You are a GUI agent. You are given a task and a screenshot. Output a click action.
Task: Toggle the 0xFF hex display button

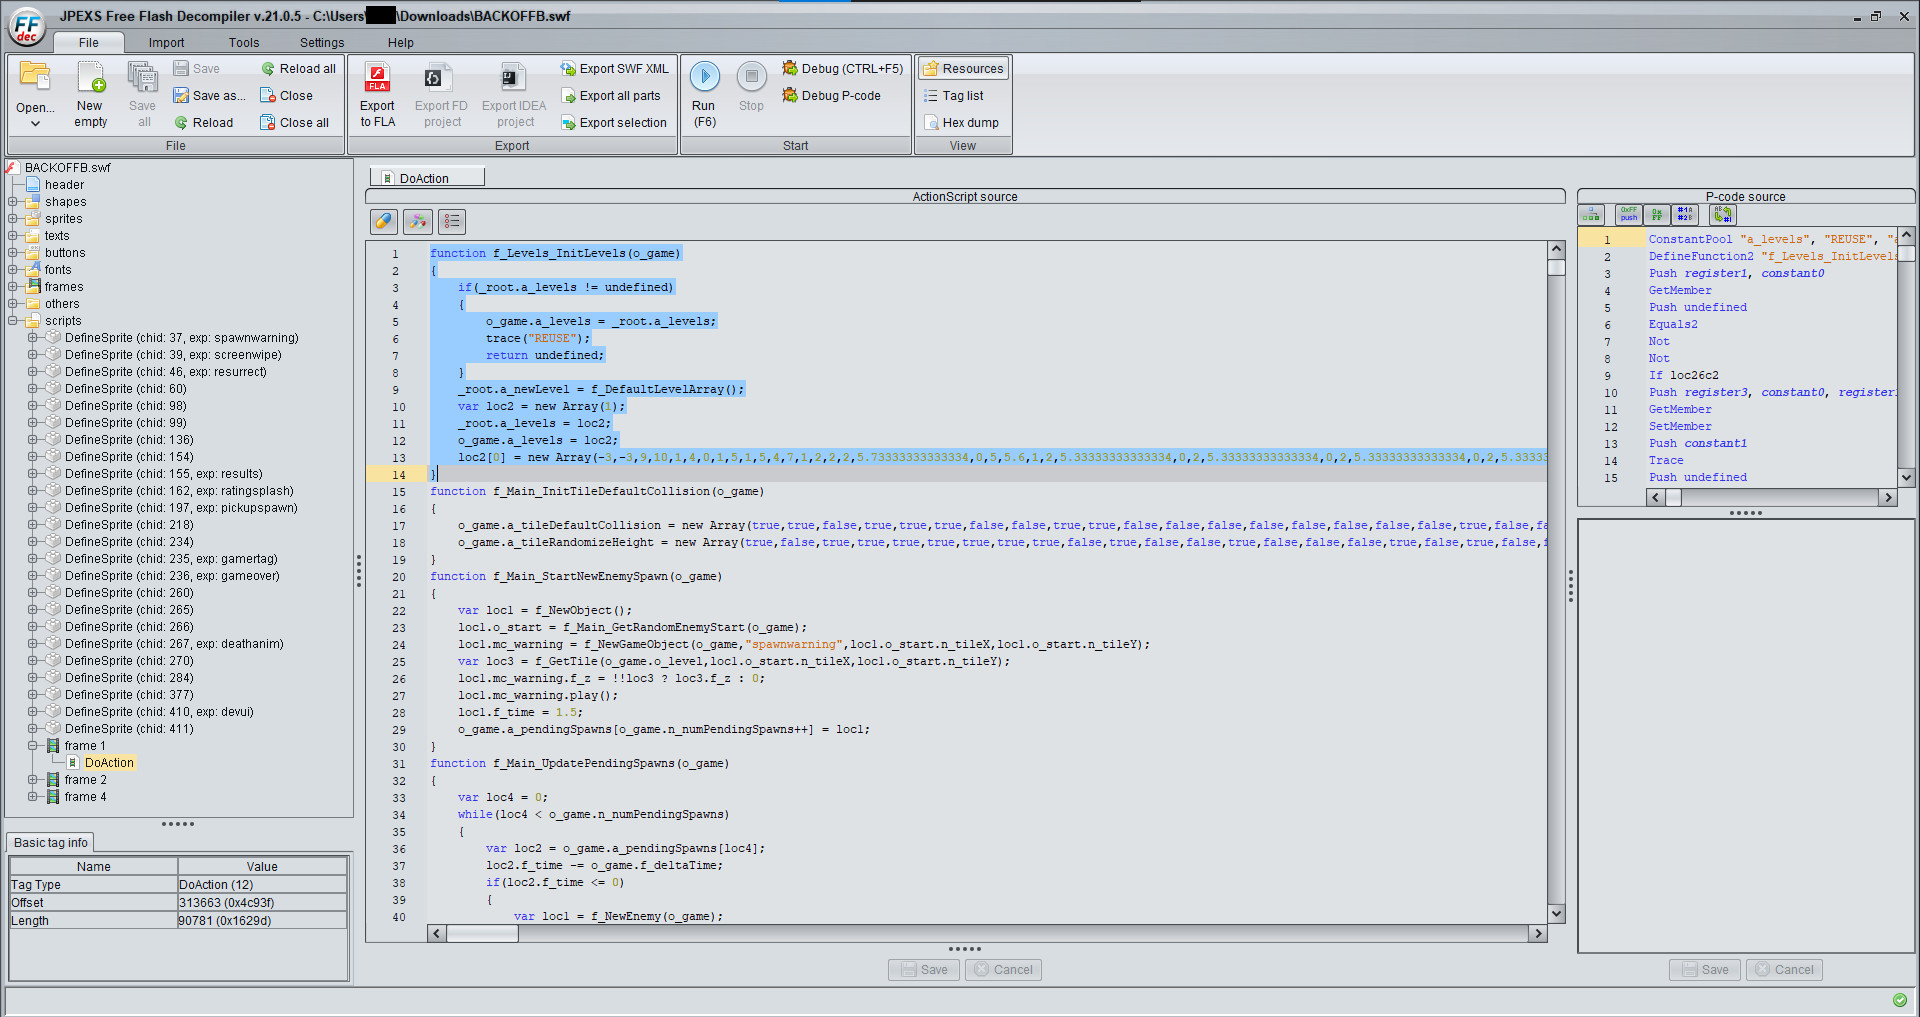pos(1656,214)
